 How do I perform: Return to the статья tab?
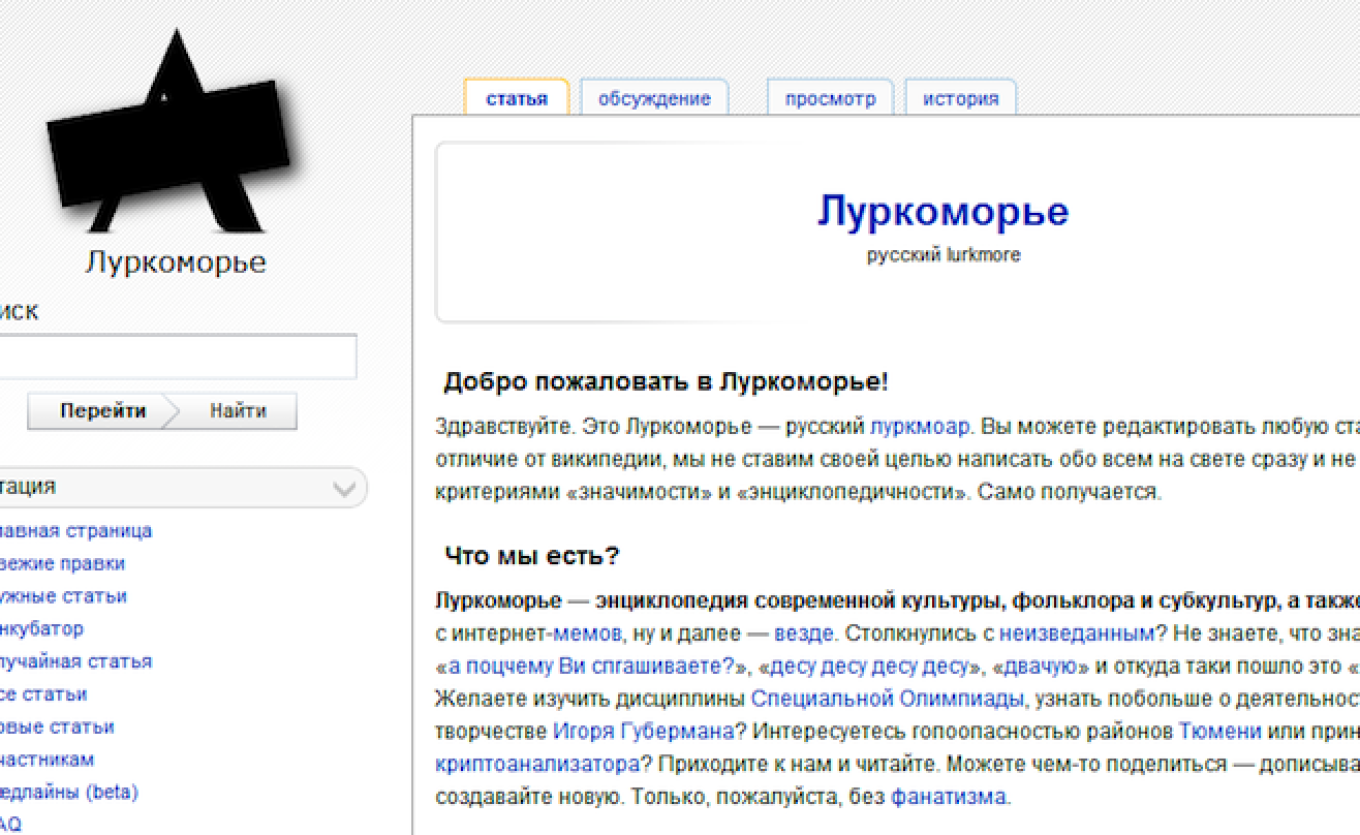click(517, 97)
